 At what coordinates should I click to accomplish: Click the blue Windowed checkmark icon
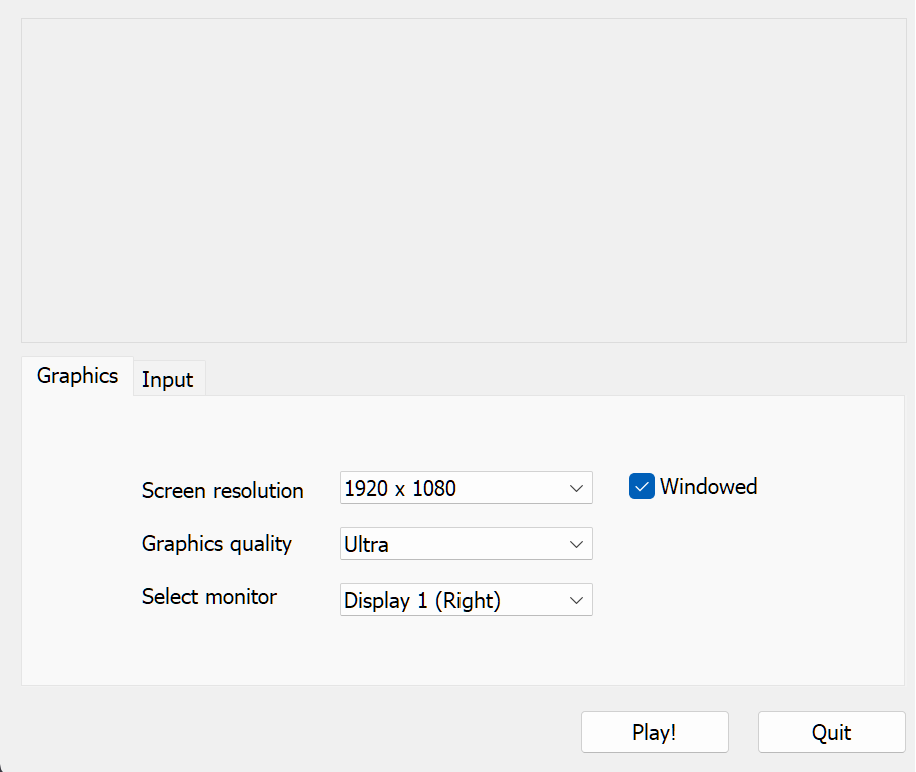(x=641, y=486)
